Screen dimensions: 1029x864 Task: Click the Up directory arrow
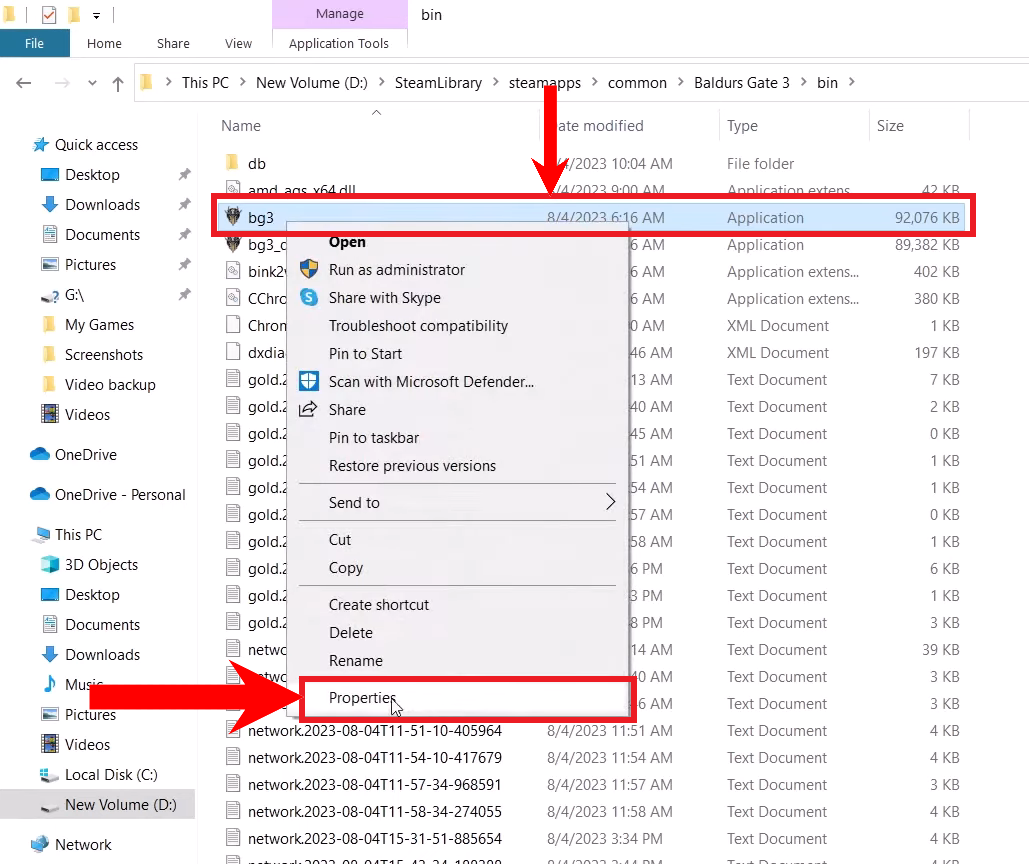coord(118,83)
